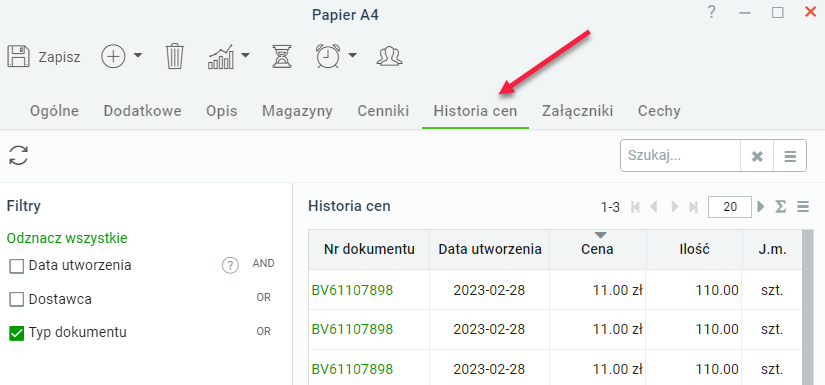The width and height of the screenshot is (825, 385).
Task: Switch to the Ogólne tab
Action: pyautogui.click(x=54, y=112)
